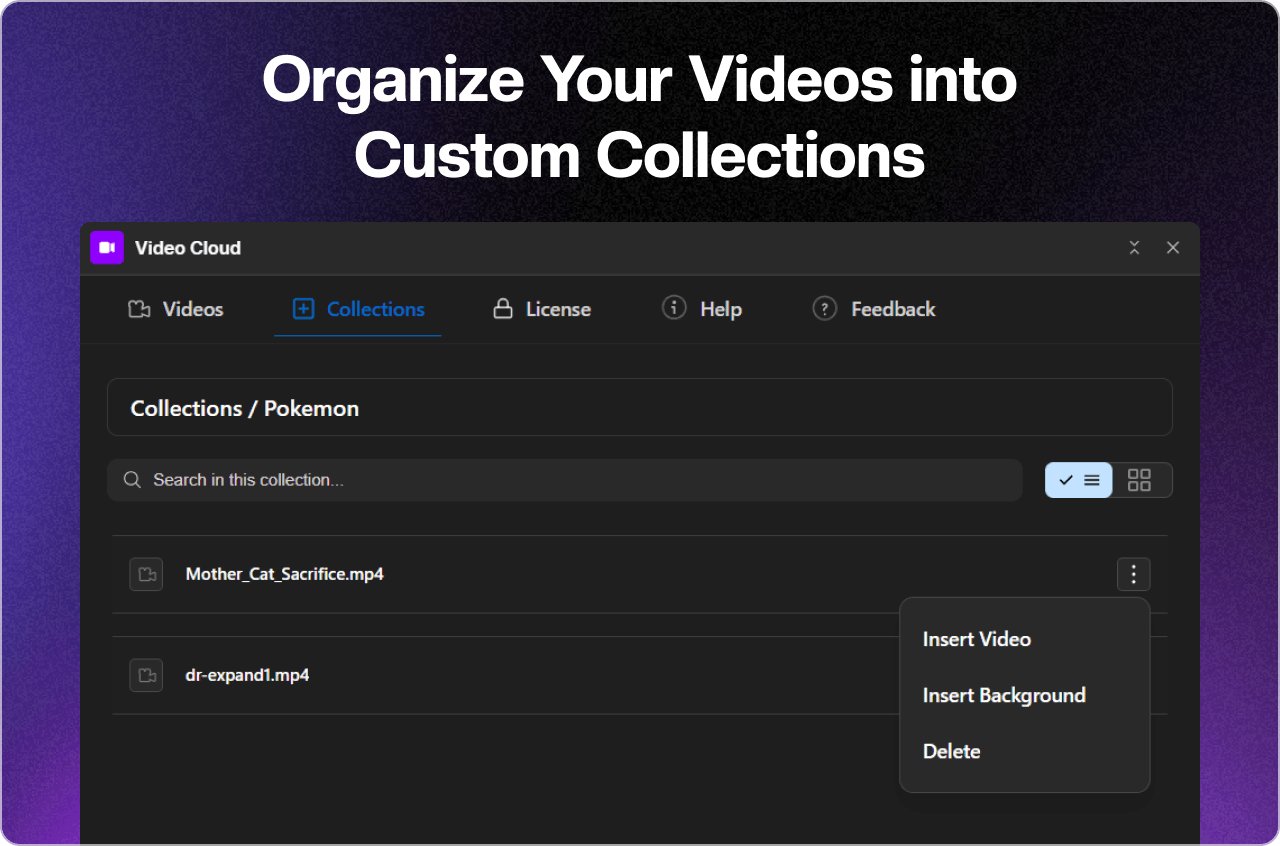The width and height of the screenshot is (1280, 846).
Task: Switch to the Collections tab
Action: (357, 309)
